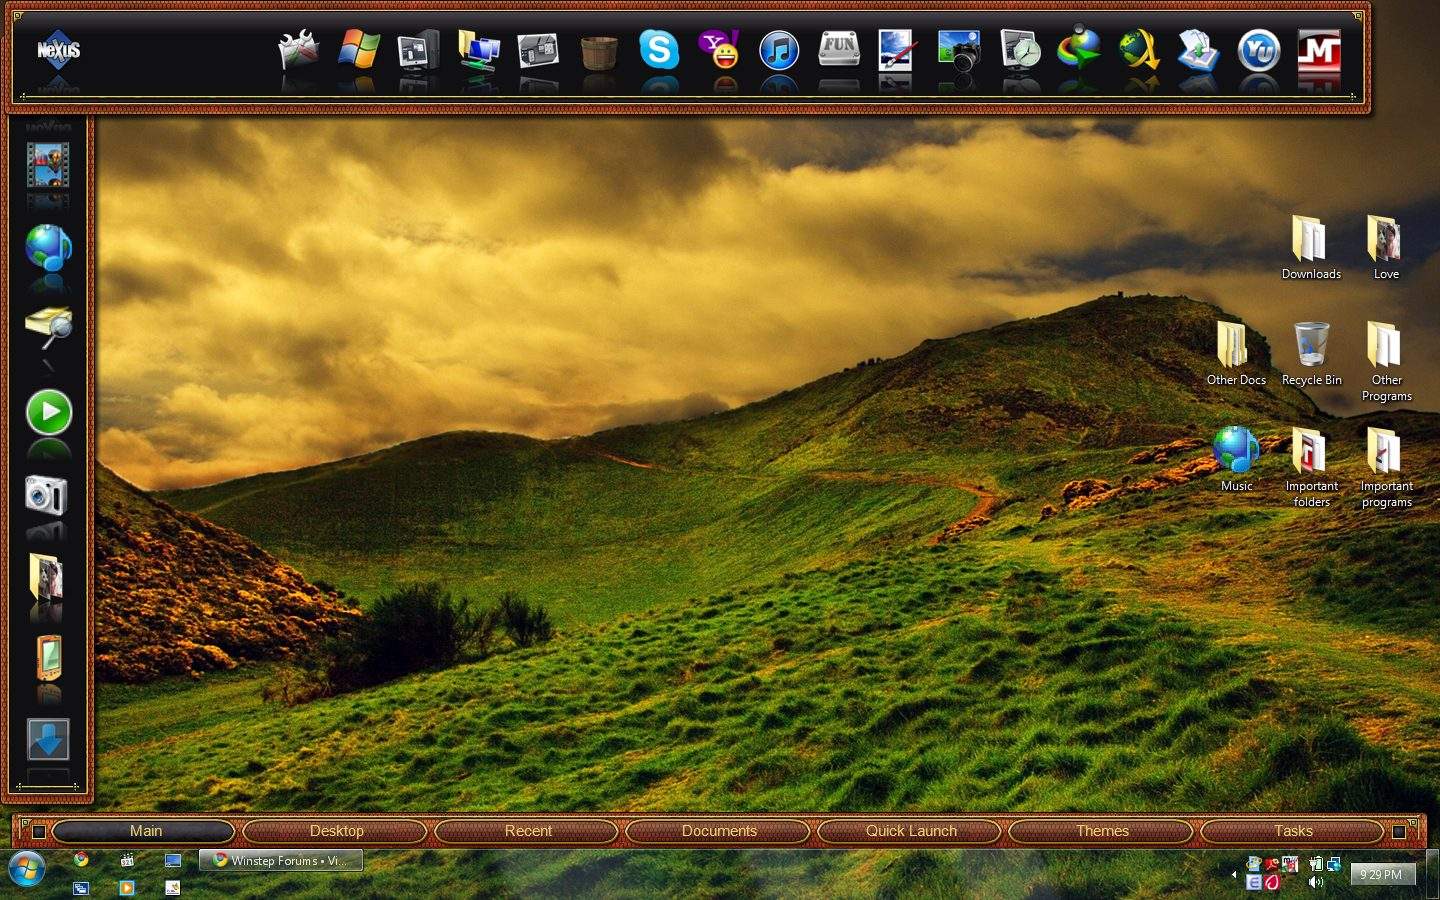Click the Windows Start orb

pos(26,869)
